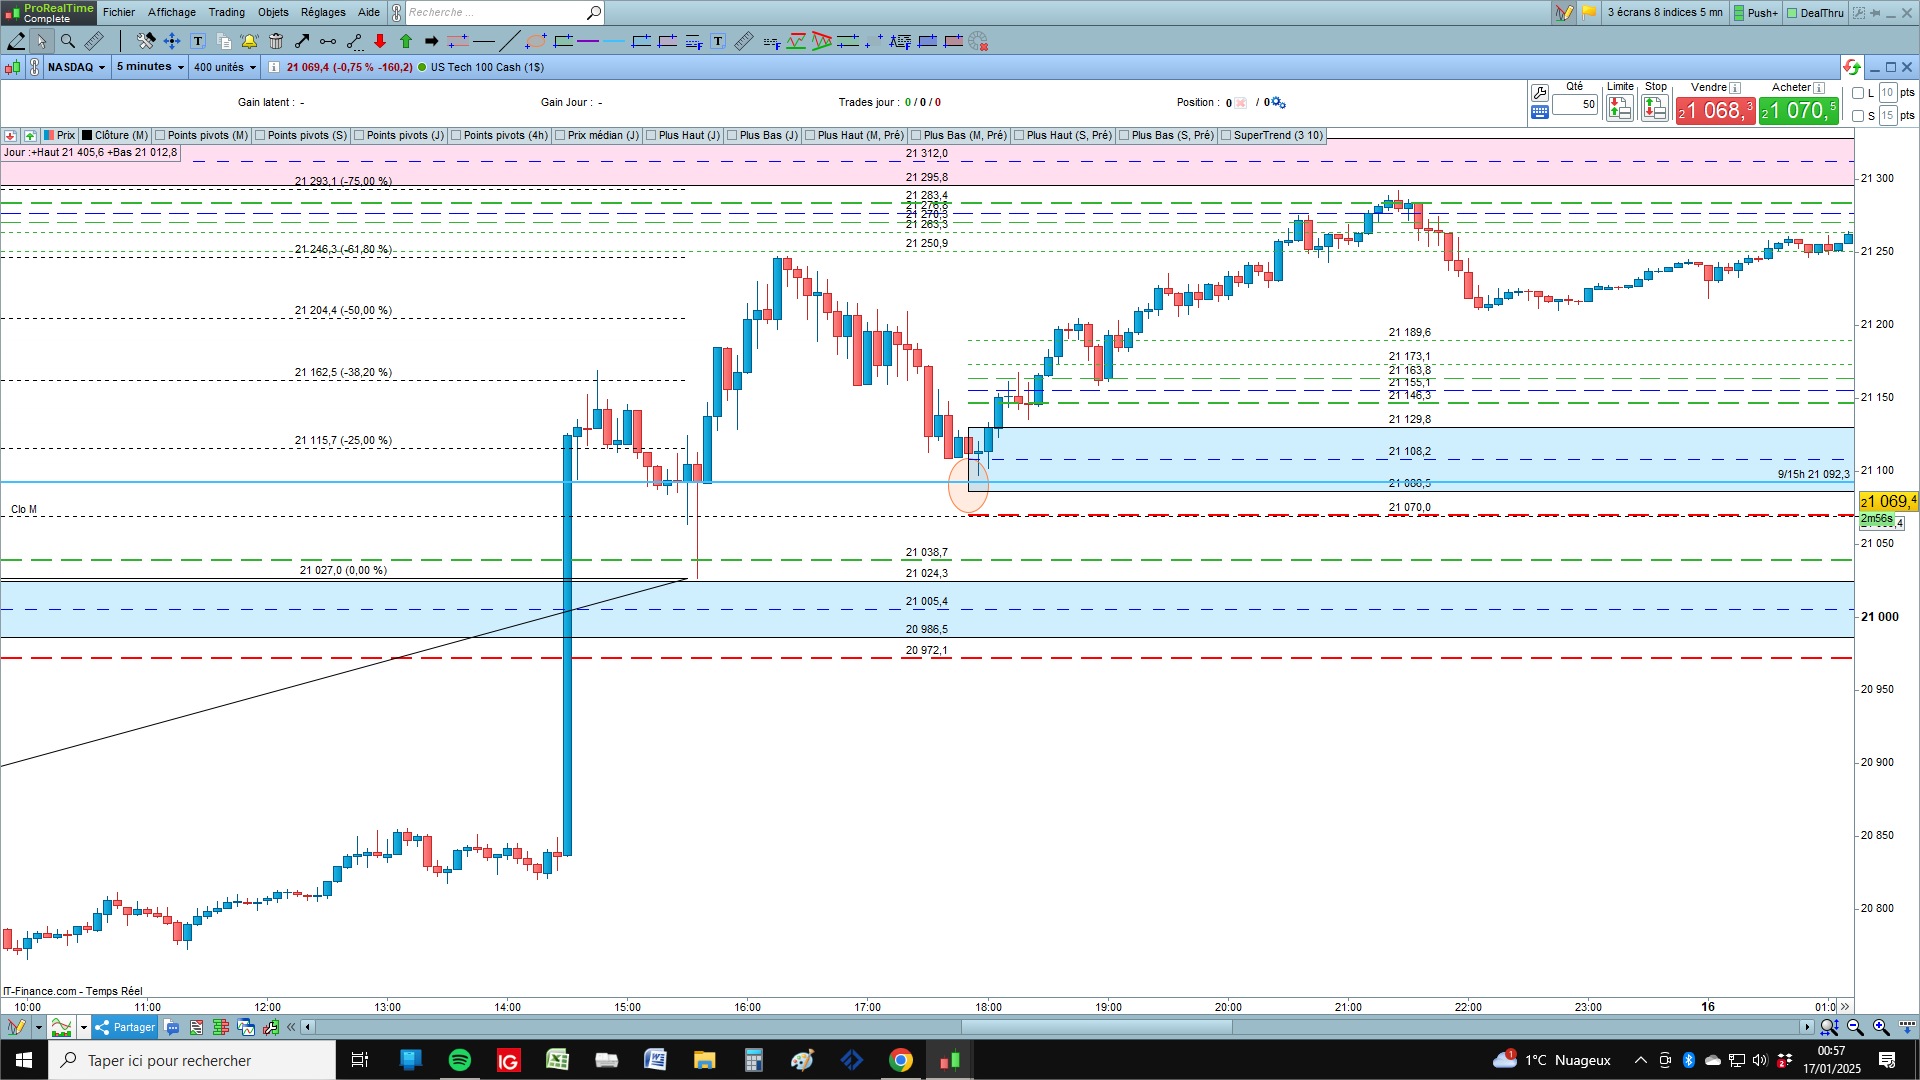1920x1080 pixels.
Task: Expand the 5 minutes timeframe dropdown
Action: tap(150, 67)
